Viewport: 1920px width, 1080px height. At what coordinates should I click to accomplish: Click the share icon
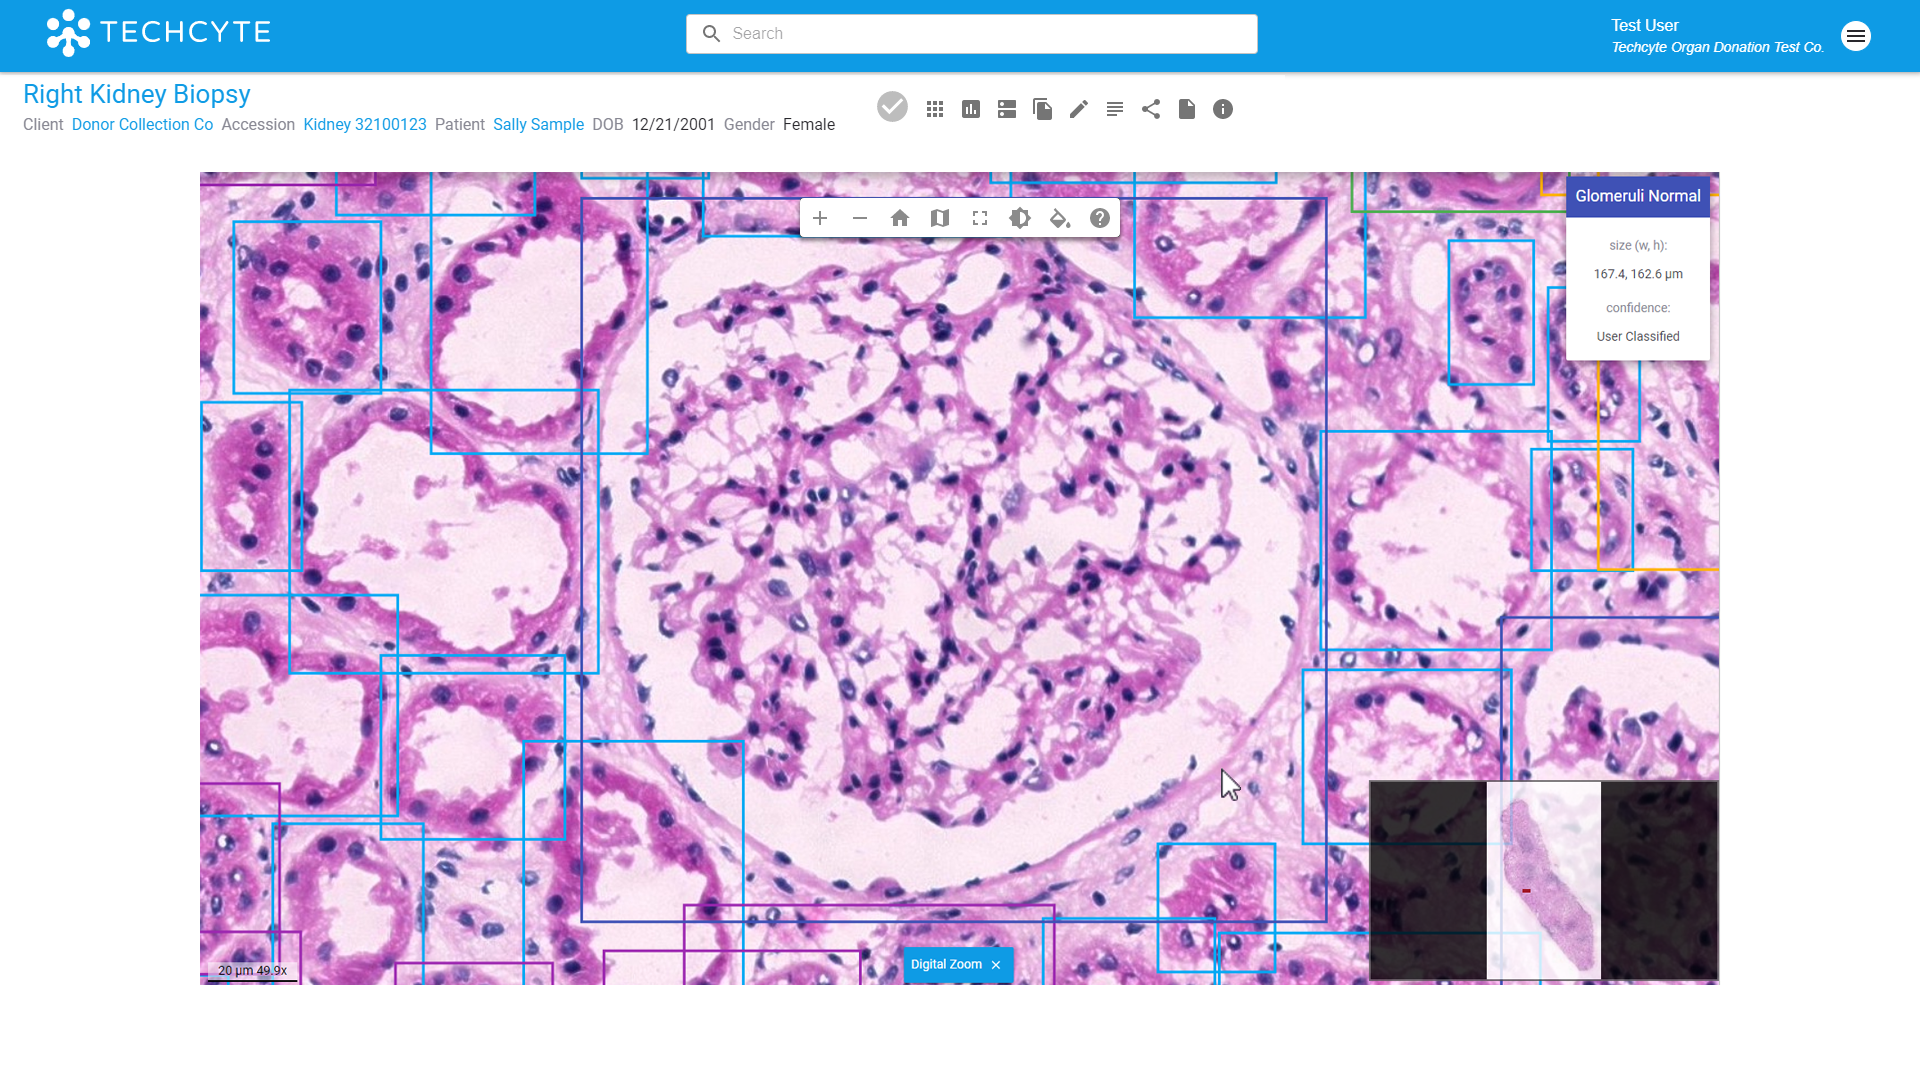1151,109
